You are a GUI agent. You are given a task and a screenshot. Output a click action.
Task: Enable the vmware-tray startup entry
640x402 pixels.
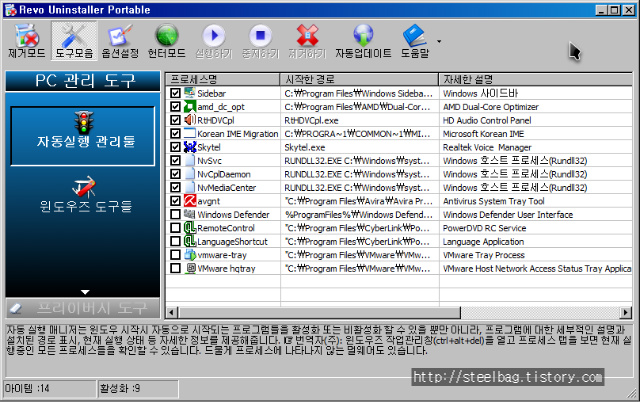[176, 255]
